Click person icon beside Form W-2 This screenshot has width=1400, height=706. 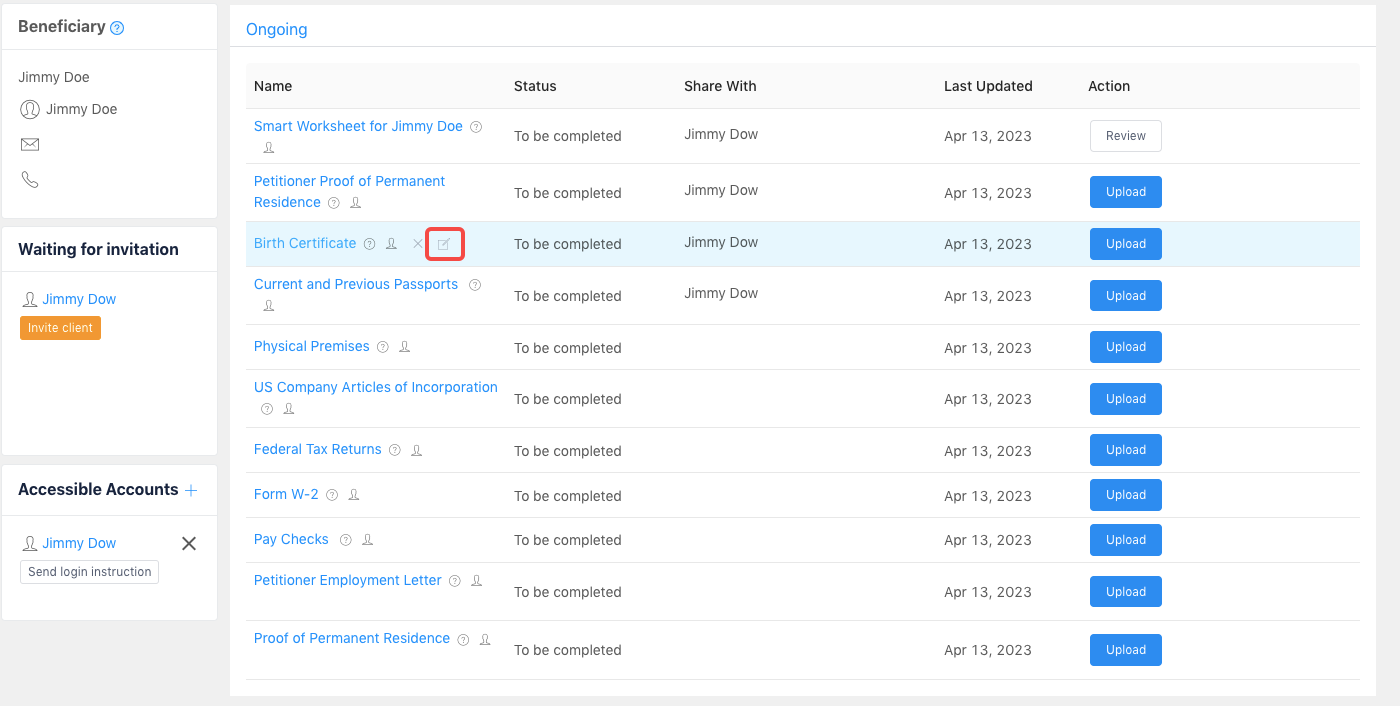click(354, 495)
